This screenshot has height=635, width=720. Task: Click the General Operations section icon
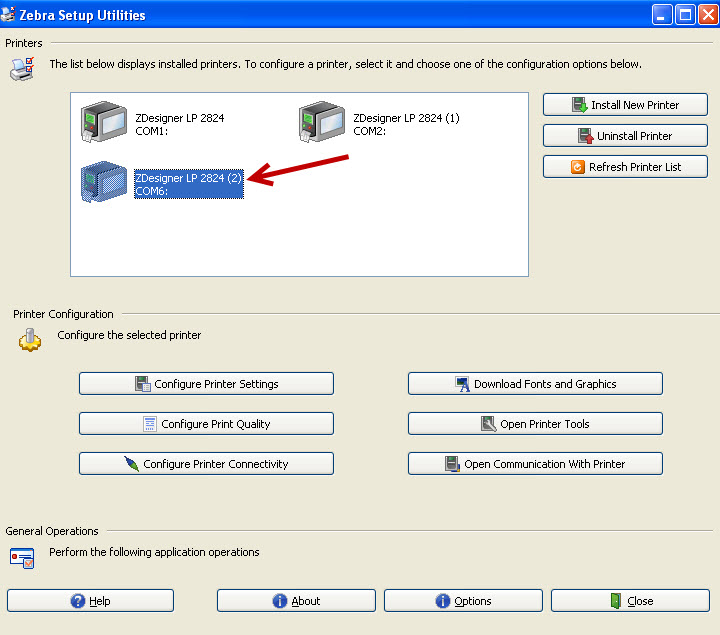[x=22, y=557]
